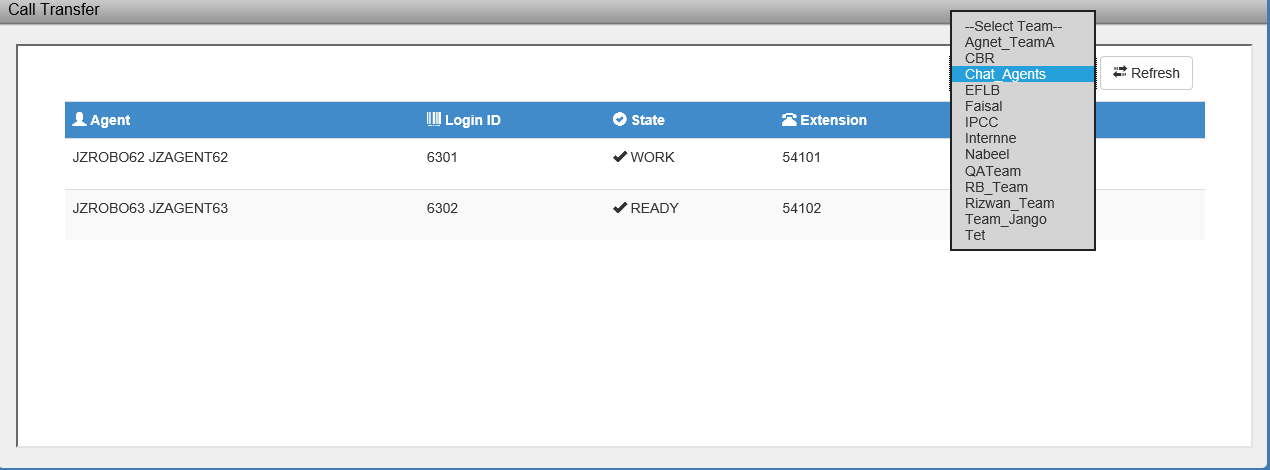This screenshot has height=470, width=1270.
Task: Click the Refresh button
Action: click(1146, 73)
